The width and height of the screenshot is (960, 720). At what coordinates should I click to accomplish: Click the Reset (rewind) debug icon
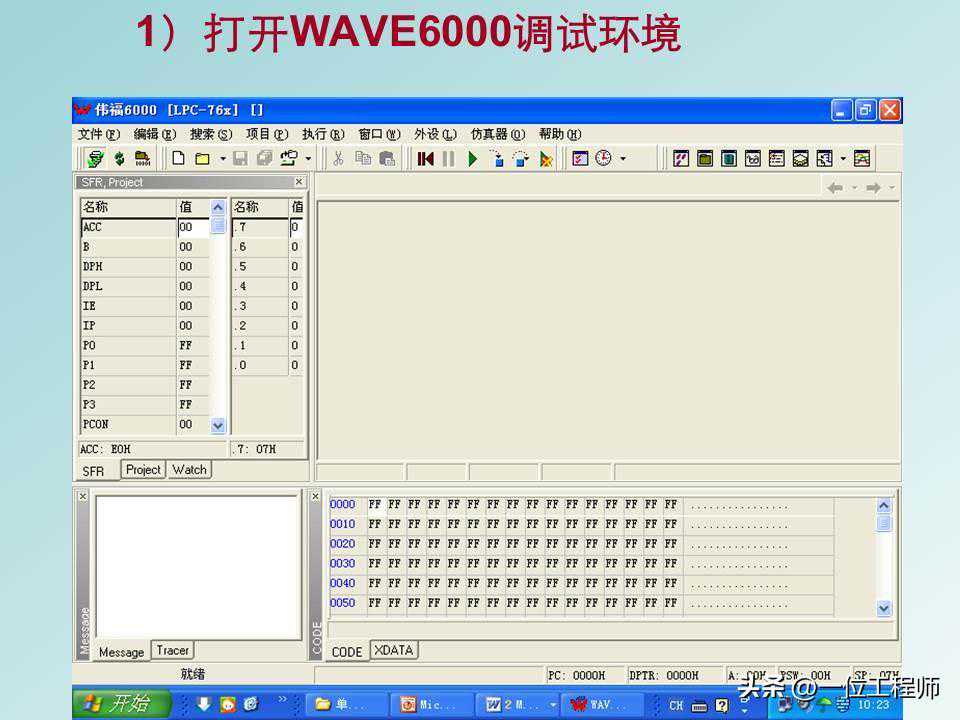(x=425, y=158)
